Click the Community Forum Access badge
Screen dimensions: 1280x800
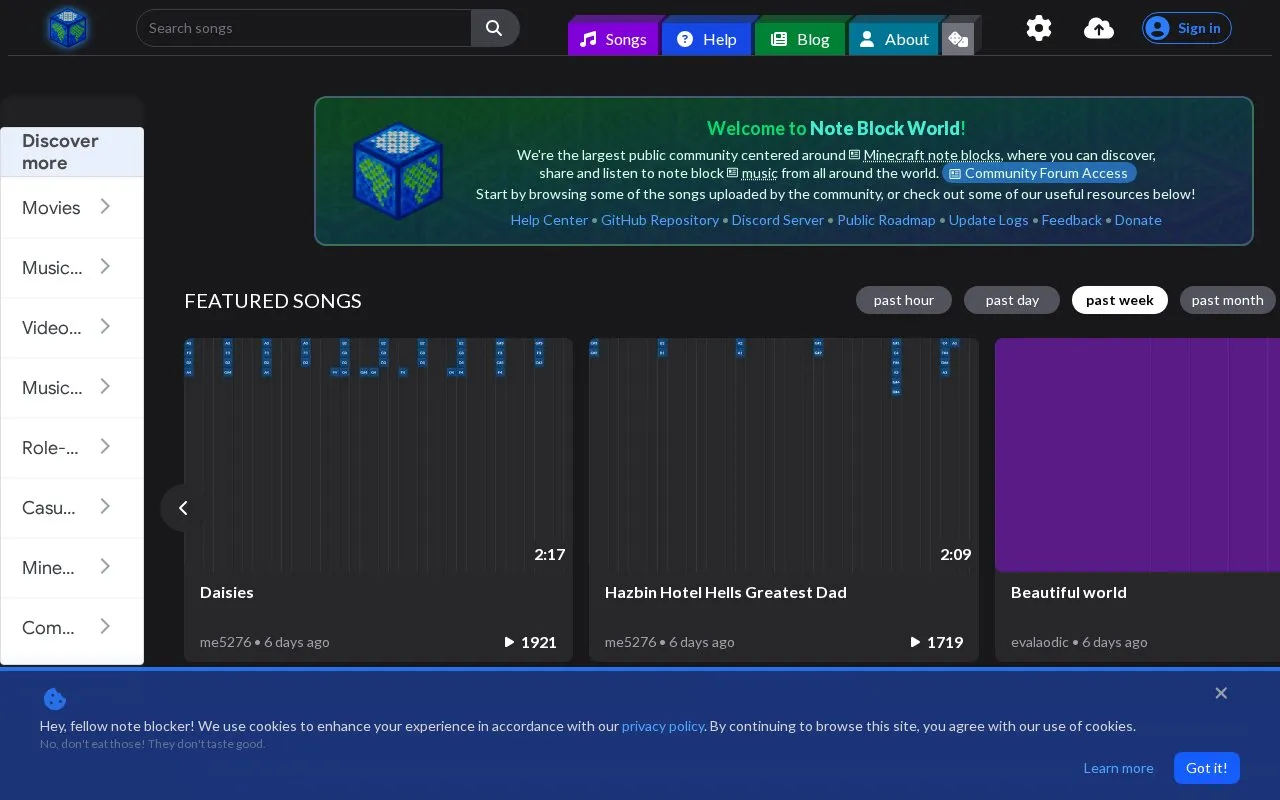coord(1039,173)
